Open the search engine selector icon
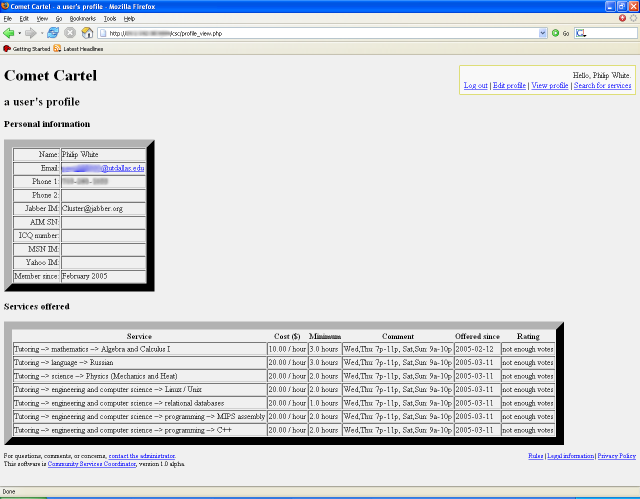This screenshot has height=499, width=640. point(581,33)
